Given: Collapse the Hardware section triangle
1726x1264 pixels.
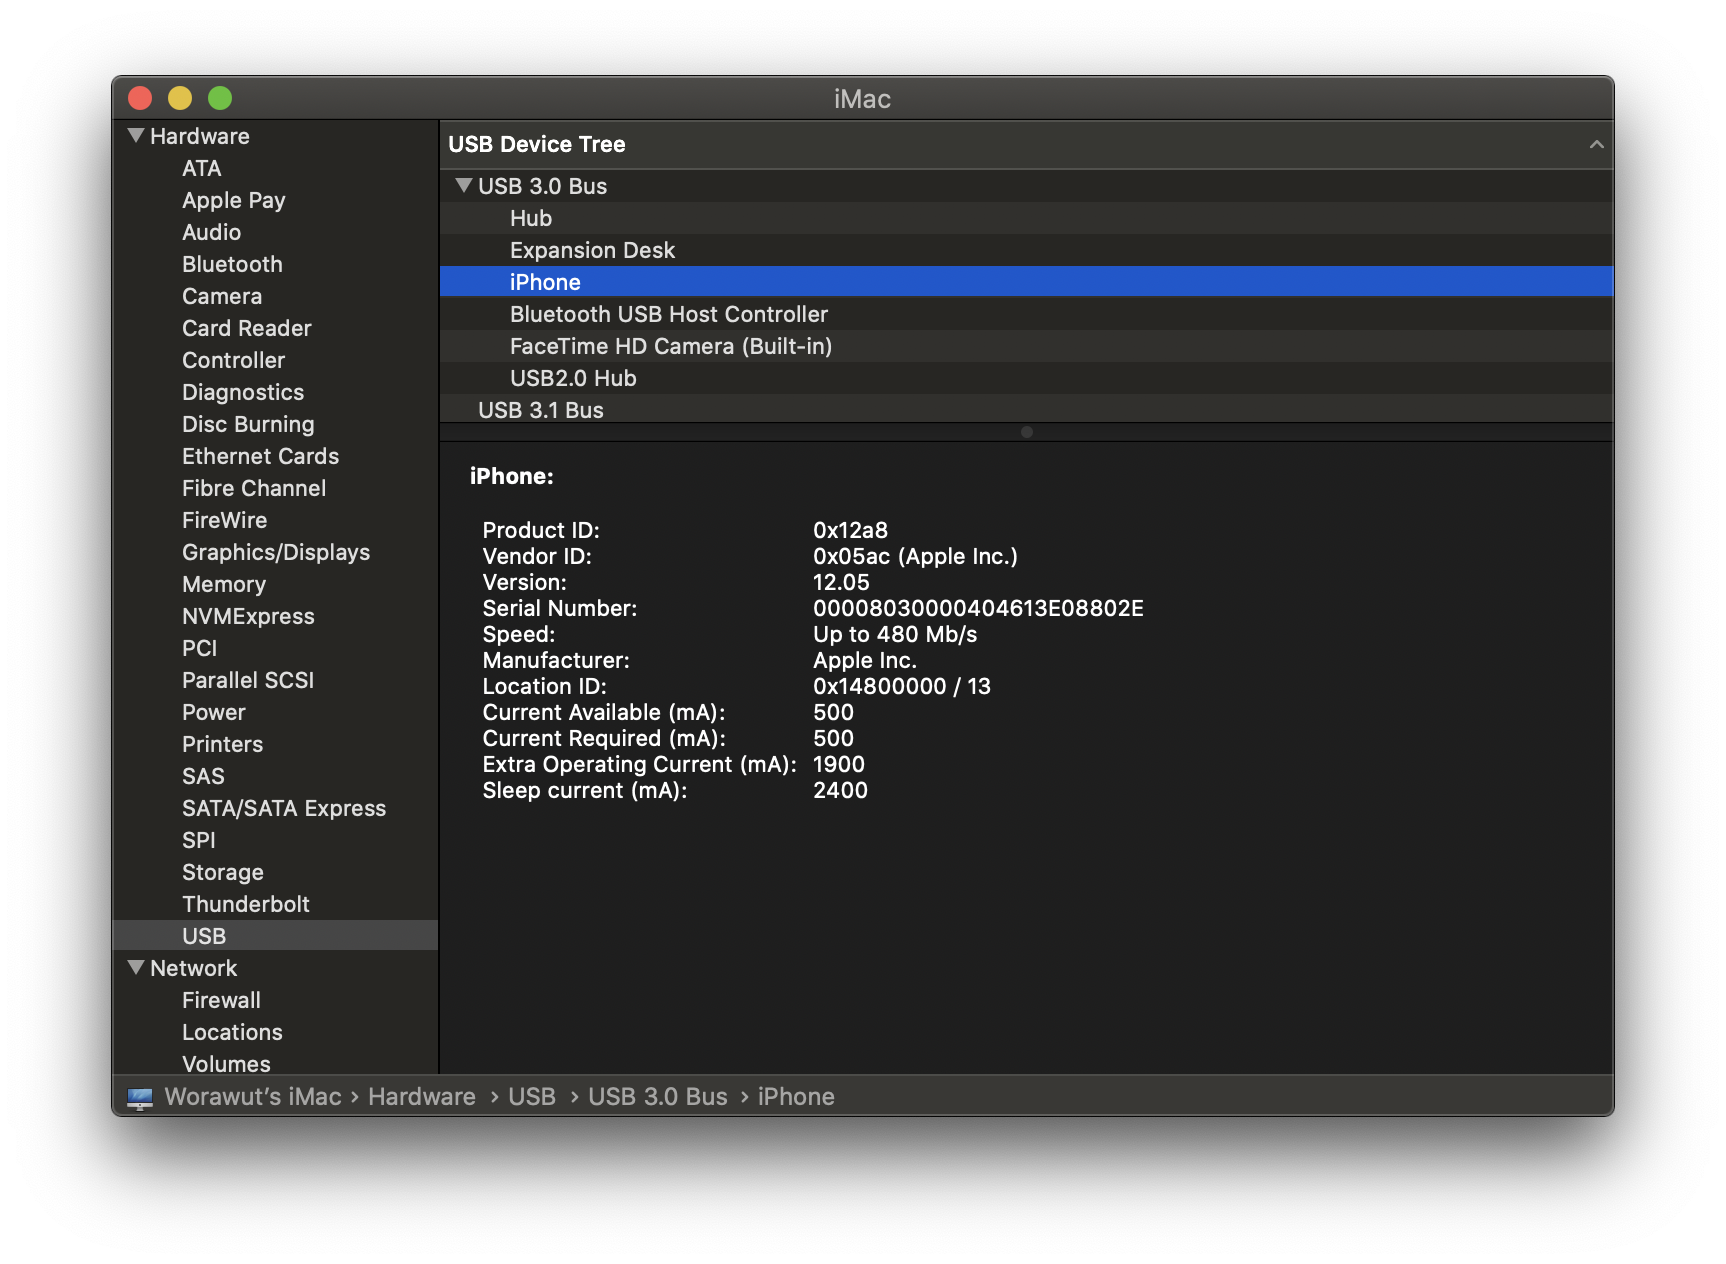Looking at the screenshot, I should coord(136,135).
